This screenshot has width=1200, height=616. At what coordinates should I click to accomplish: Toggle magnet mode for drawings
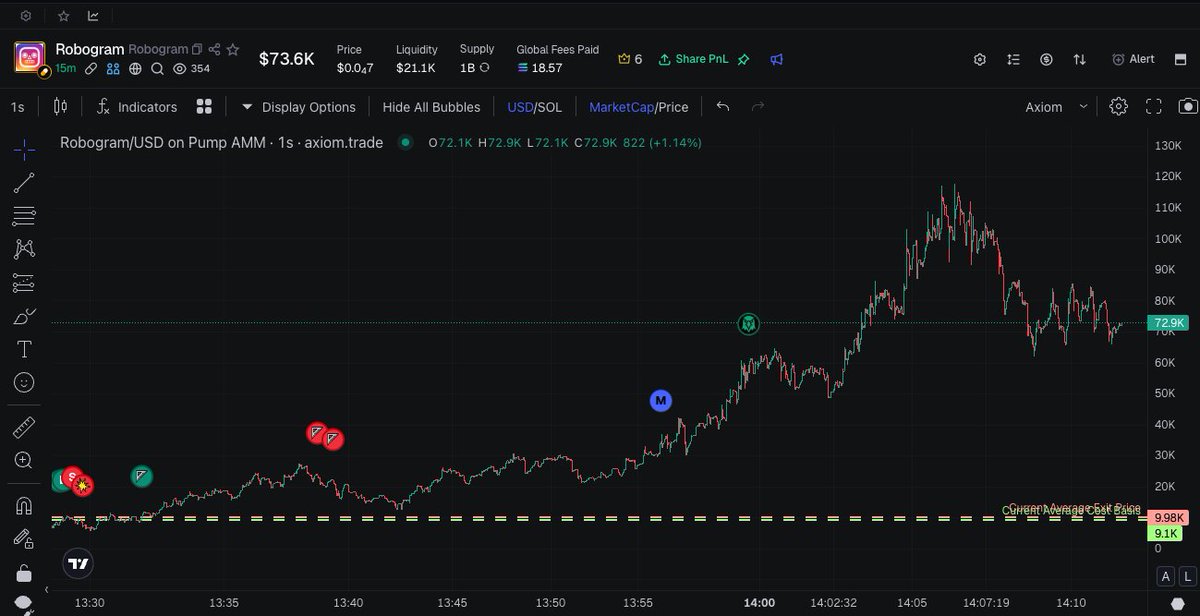25,506
